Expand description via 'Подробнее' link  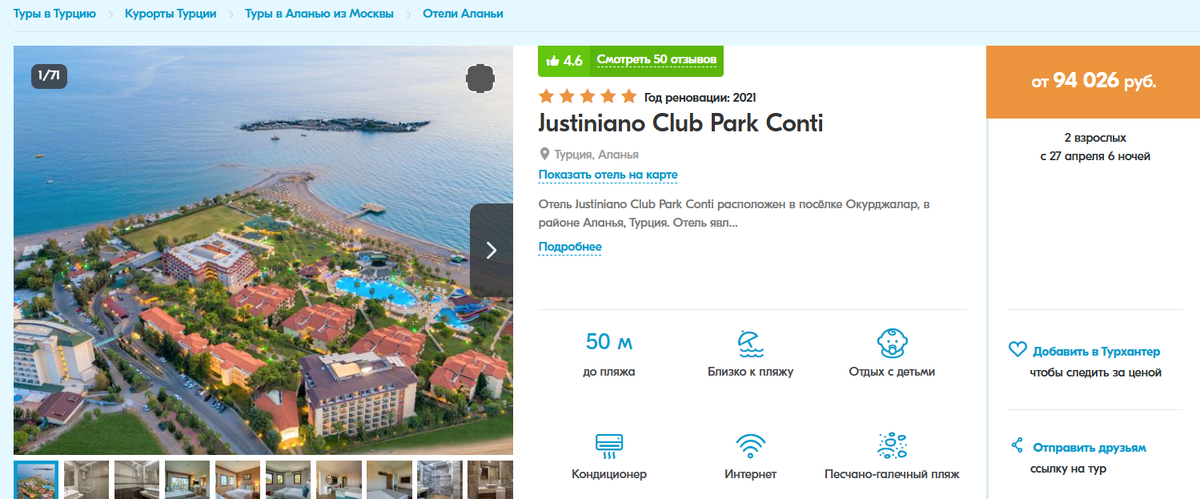570,247
